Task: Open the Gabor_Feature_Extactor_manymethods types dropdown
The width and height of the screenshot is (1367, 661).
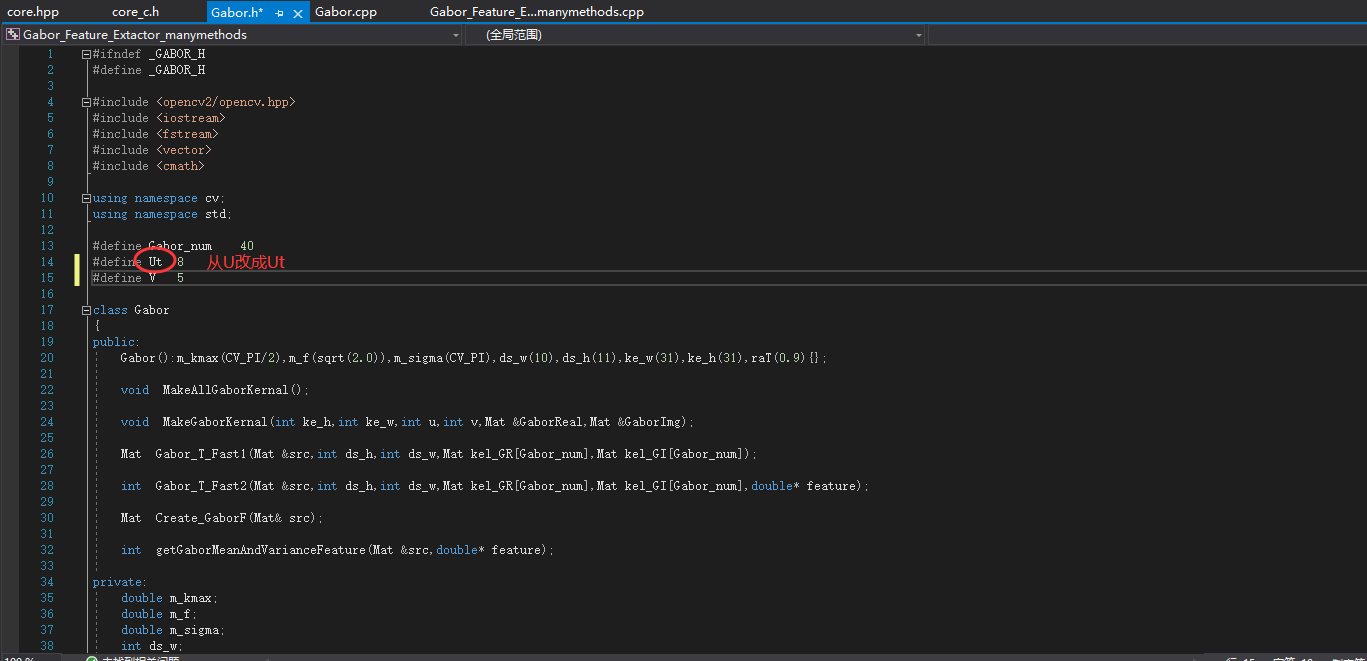Action: tap(456, 33)
